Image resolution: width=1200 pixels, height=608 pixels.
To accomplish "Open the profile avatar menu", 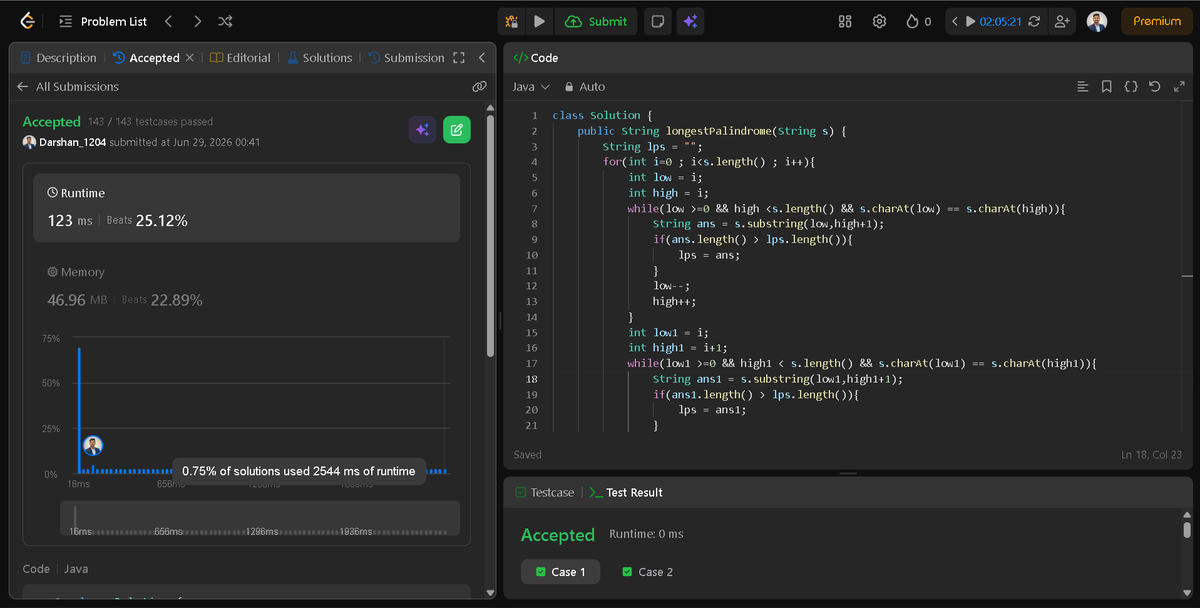I will [1097, 21].
